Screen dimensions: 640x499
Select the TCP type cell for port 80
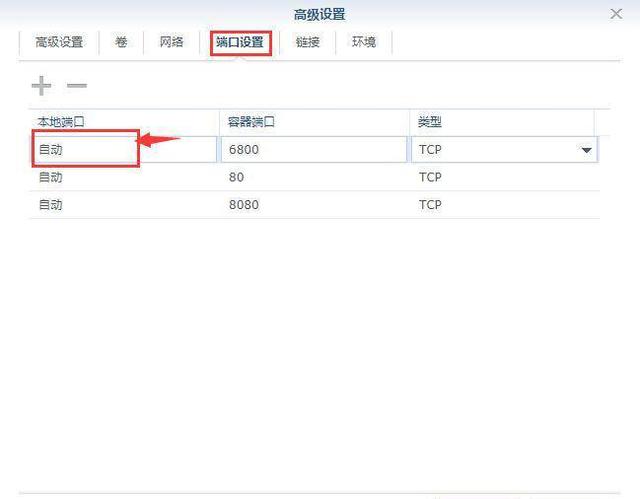coord(504,177)
